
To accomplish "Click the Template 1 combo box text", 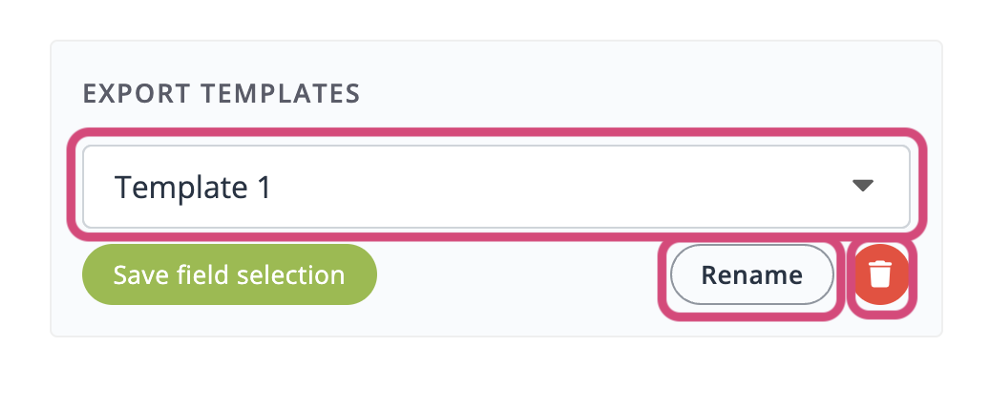I will (193, 187).
